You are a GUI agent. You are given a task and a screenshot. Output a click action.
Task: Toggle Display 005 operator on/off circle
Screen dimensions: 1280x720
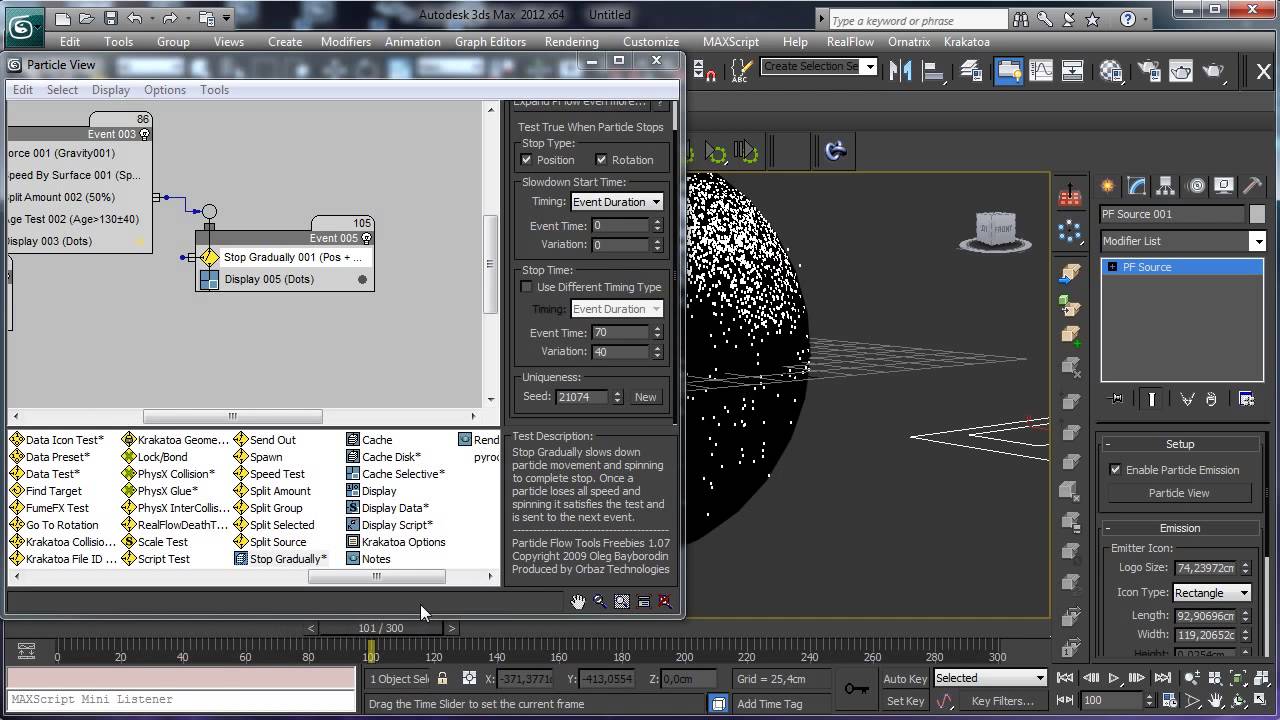(362, 280)
